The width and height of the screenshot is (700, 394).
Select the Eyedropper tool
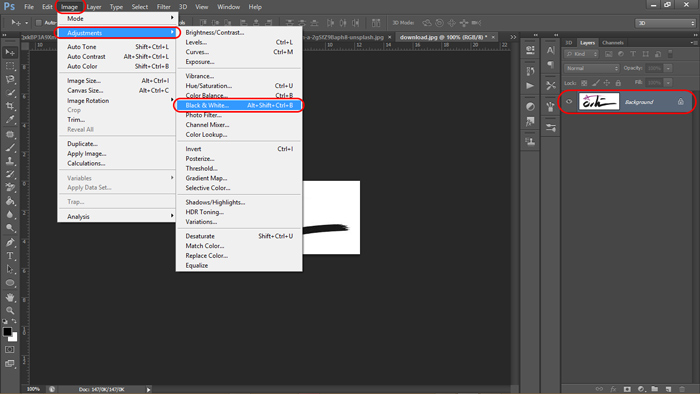[10, 120]
